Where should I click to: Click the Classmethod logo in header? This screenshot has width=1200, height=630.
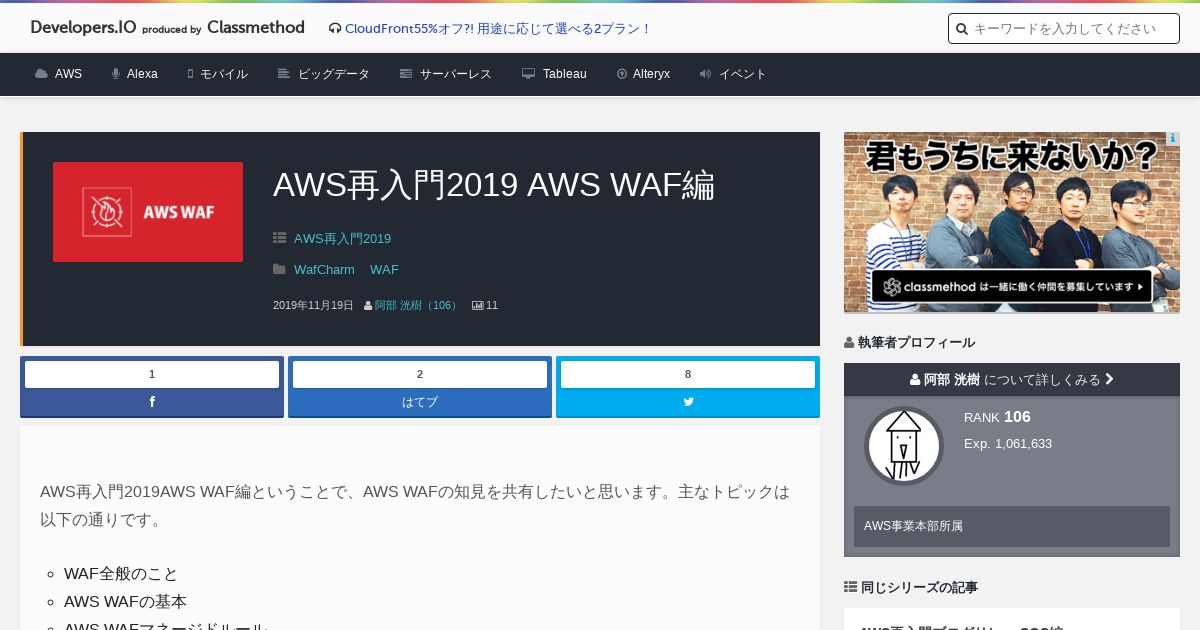coord(256,27)
